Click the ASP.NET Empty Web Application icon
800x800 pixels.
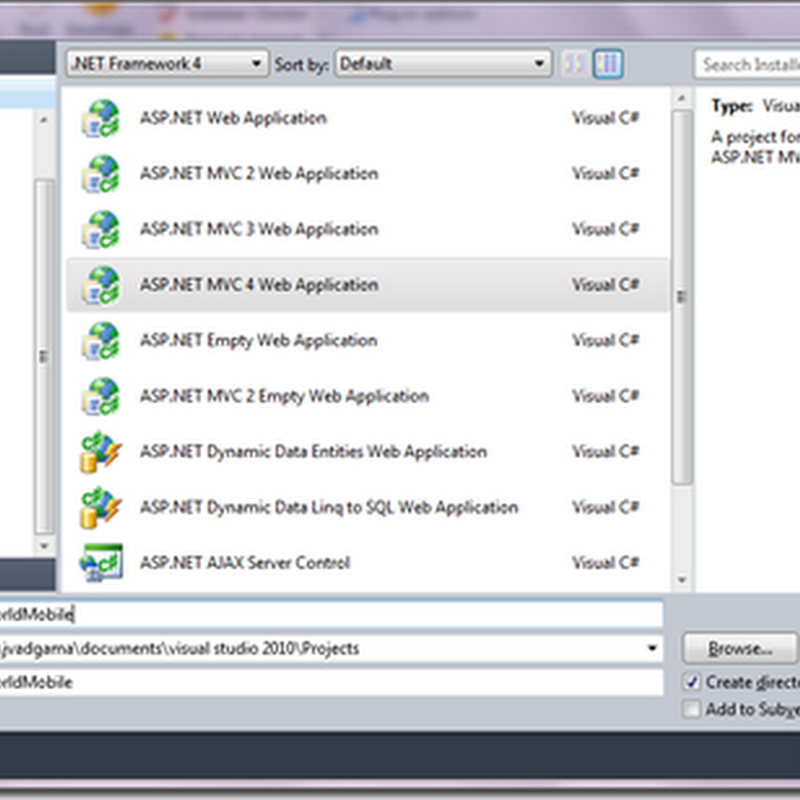pos(101,341)
